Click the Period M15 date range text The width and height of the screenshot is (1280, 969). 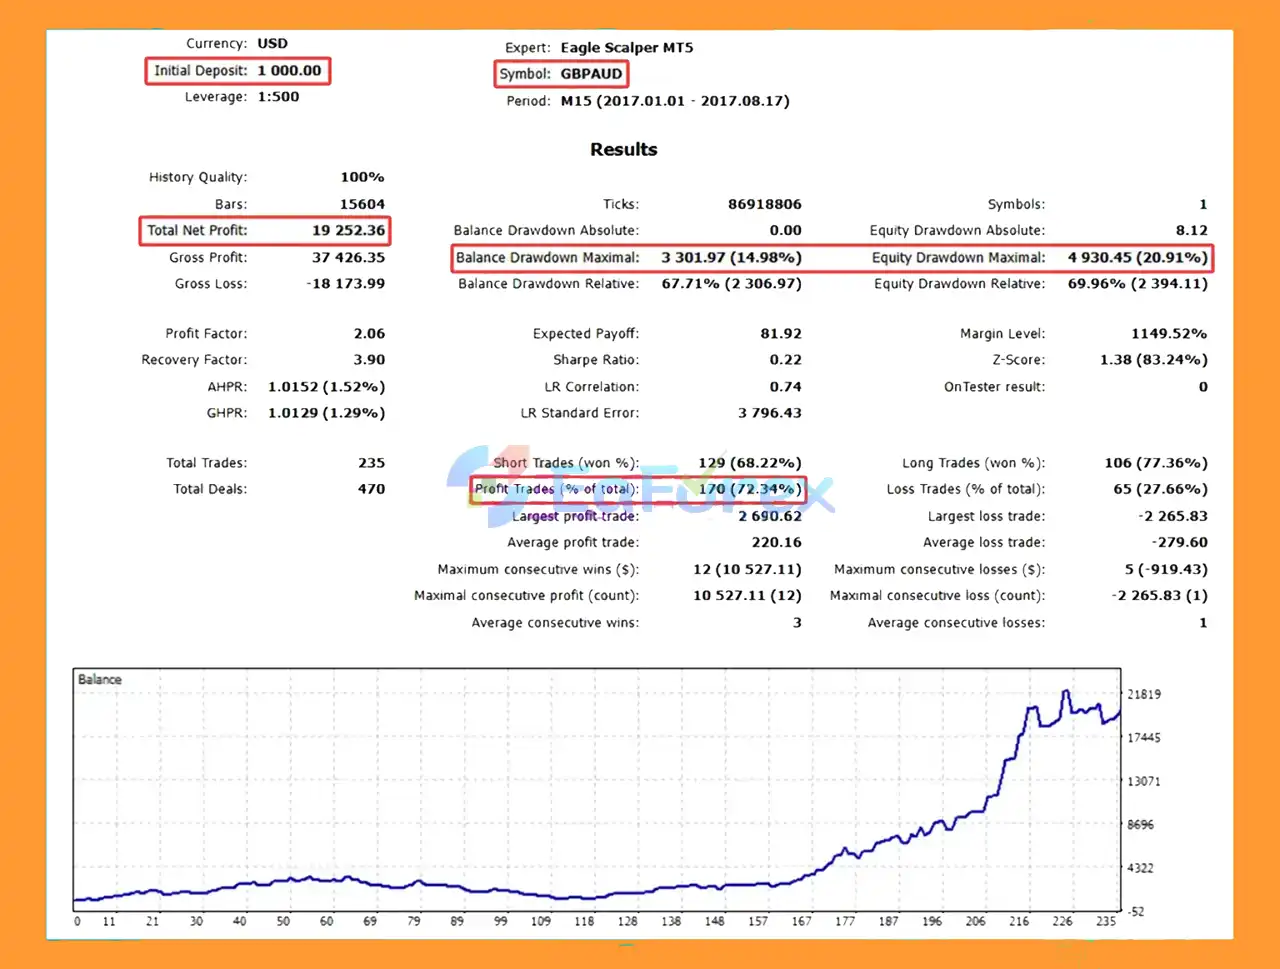coord(675,101)
